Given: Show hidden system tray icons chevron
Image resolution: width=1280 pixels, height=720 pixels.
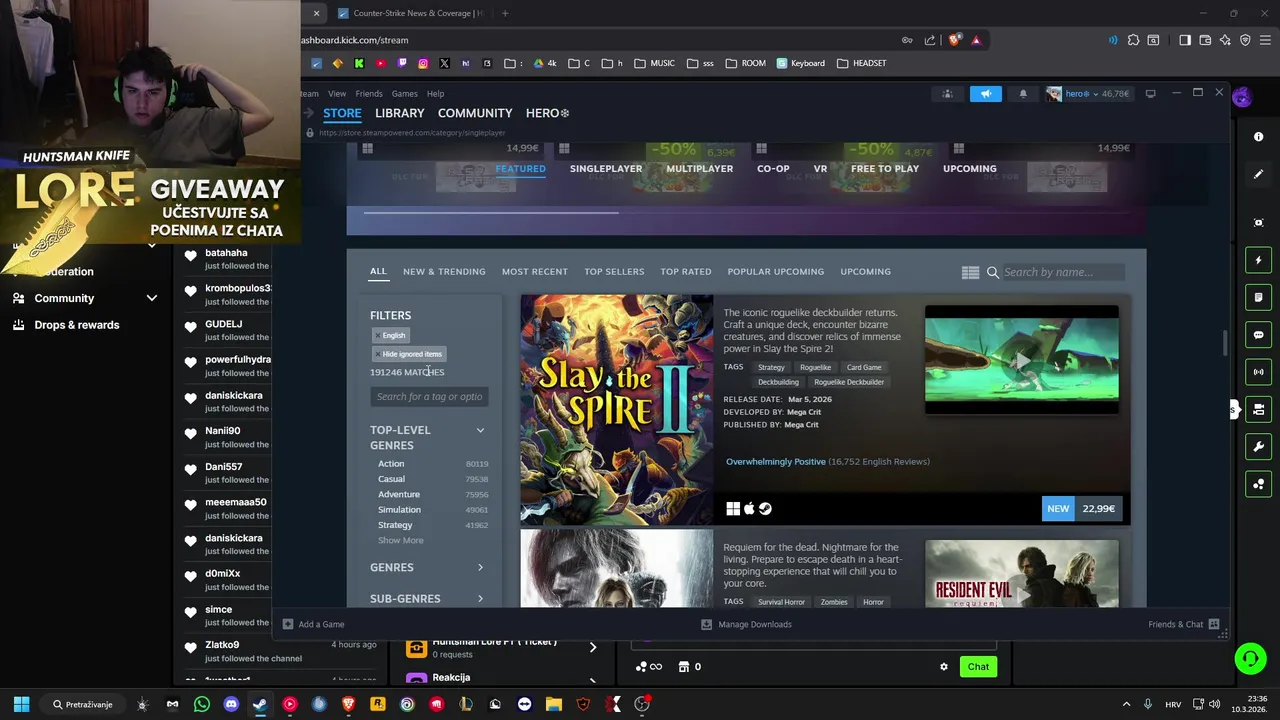Looking at the screenshot, I should tap(1126, 704).
